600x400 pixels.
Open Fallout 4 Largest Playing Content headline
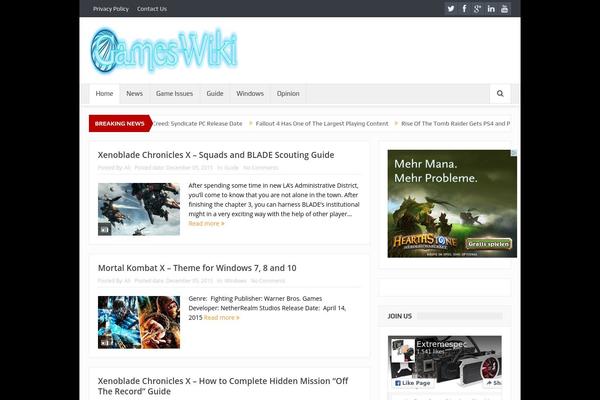click(322, 124)
